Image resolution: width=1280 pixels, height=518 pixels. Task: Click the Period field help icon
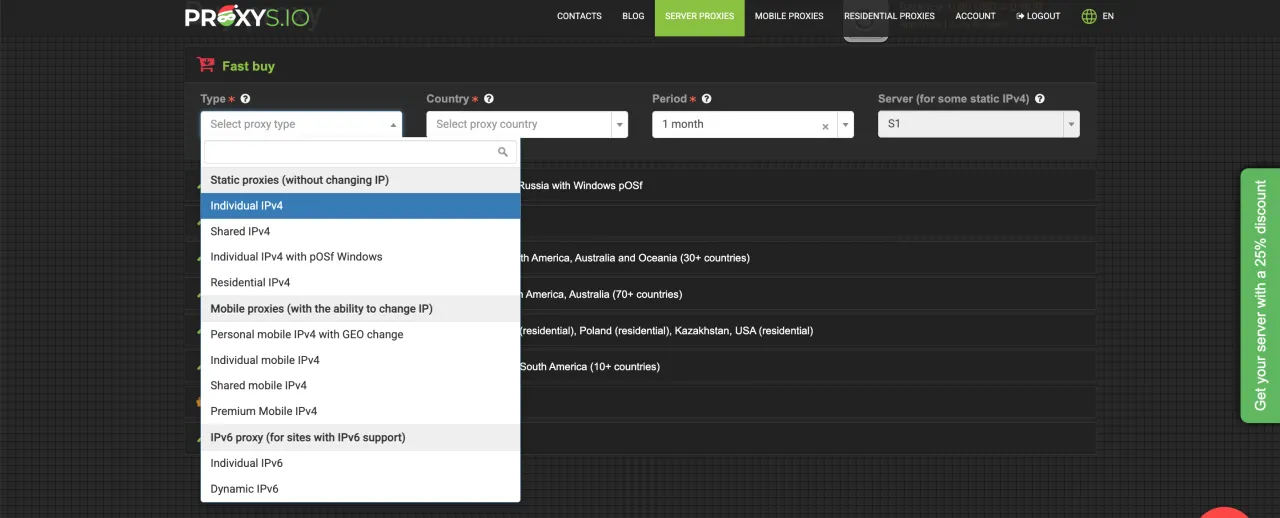707,99
